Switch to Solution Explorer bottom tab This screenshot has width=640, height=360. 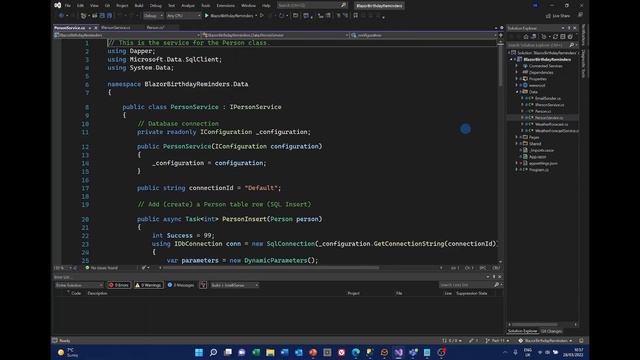point(522,331)
